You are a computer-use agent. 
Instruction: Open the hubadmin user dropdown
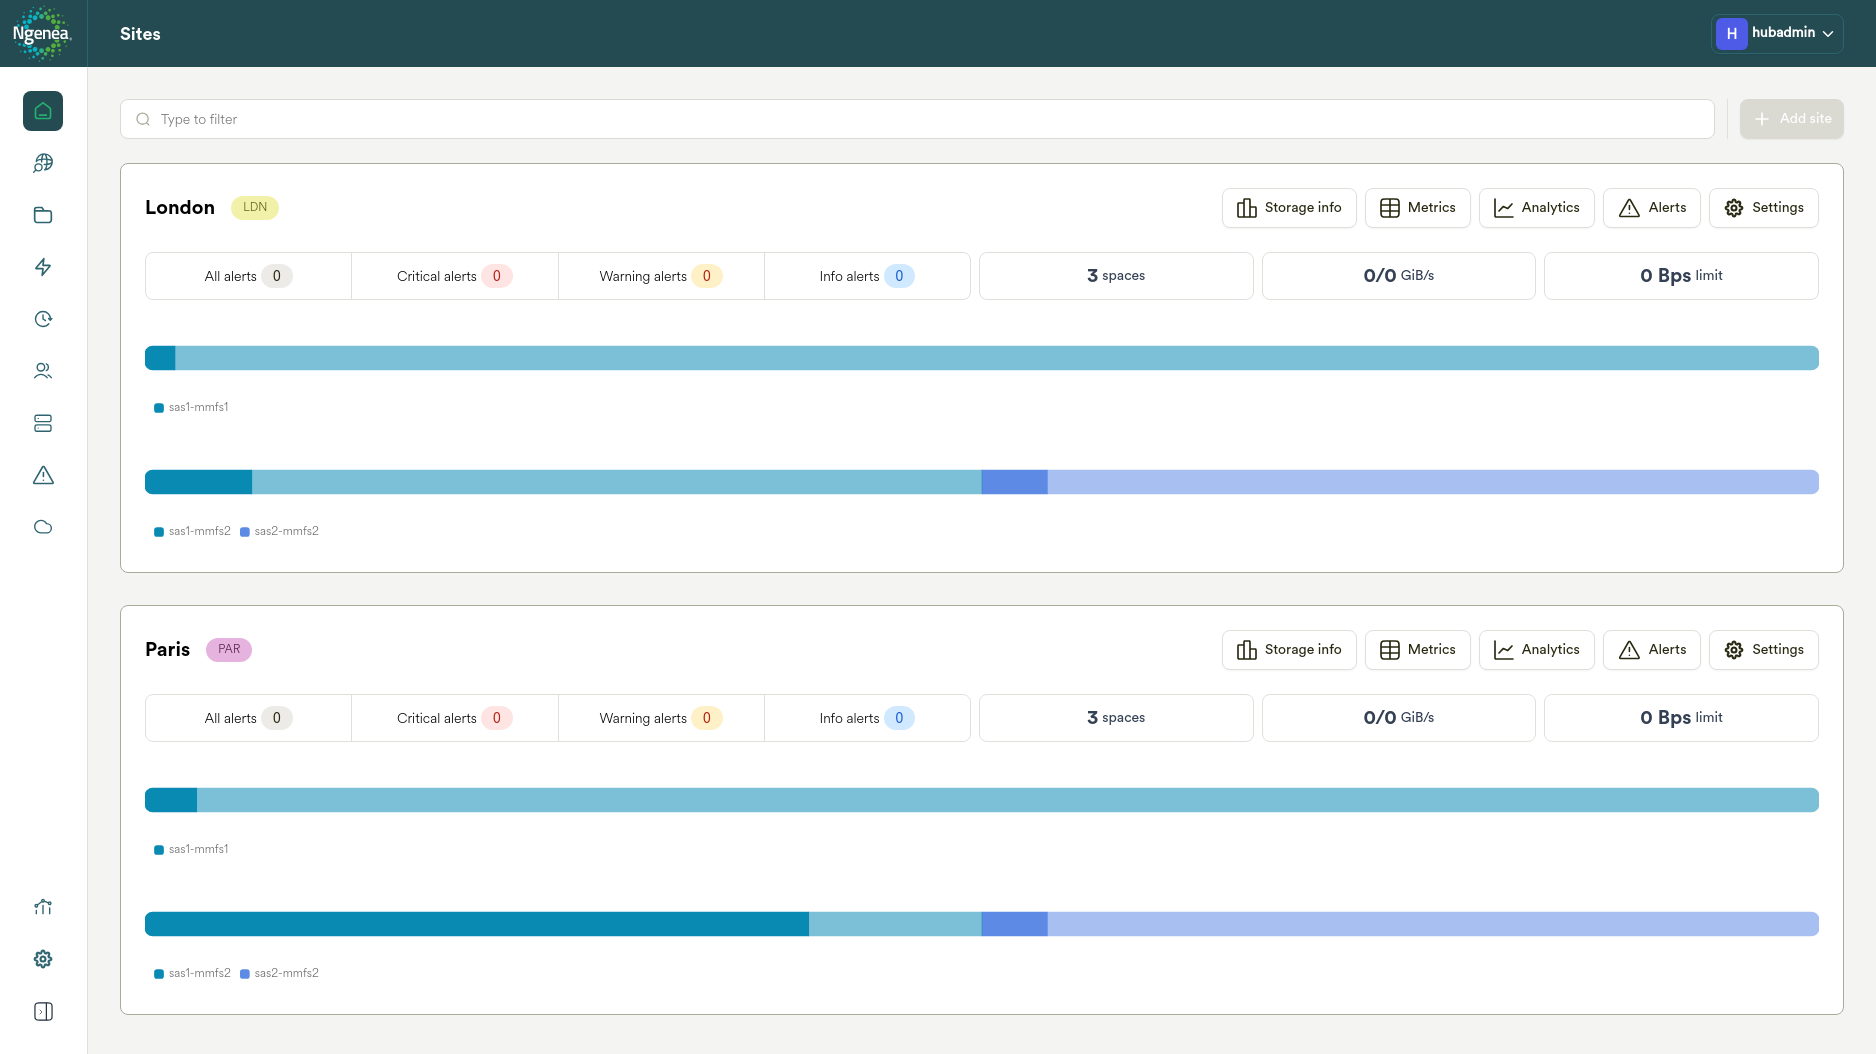1777,33
